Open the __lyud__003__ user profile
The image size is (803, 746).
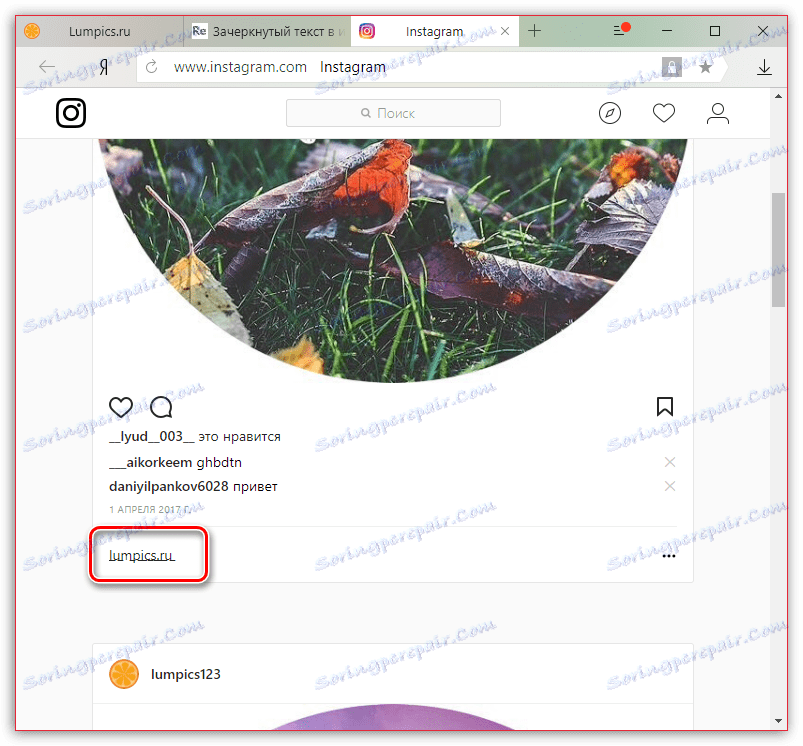coord(152,437)
